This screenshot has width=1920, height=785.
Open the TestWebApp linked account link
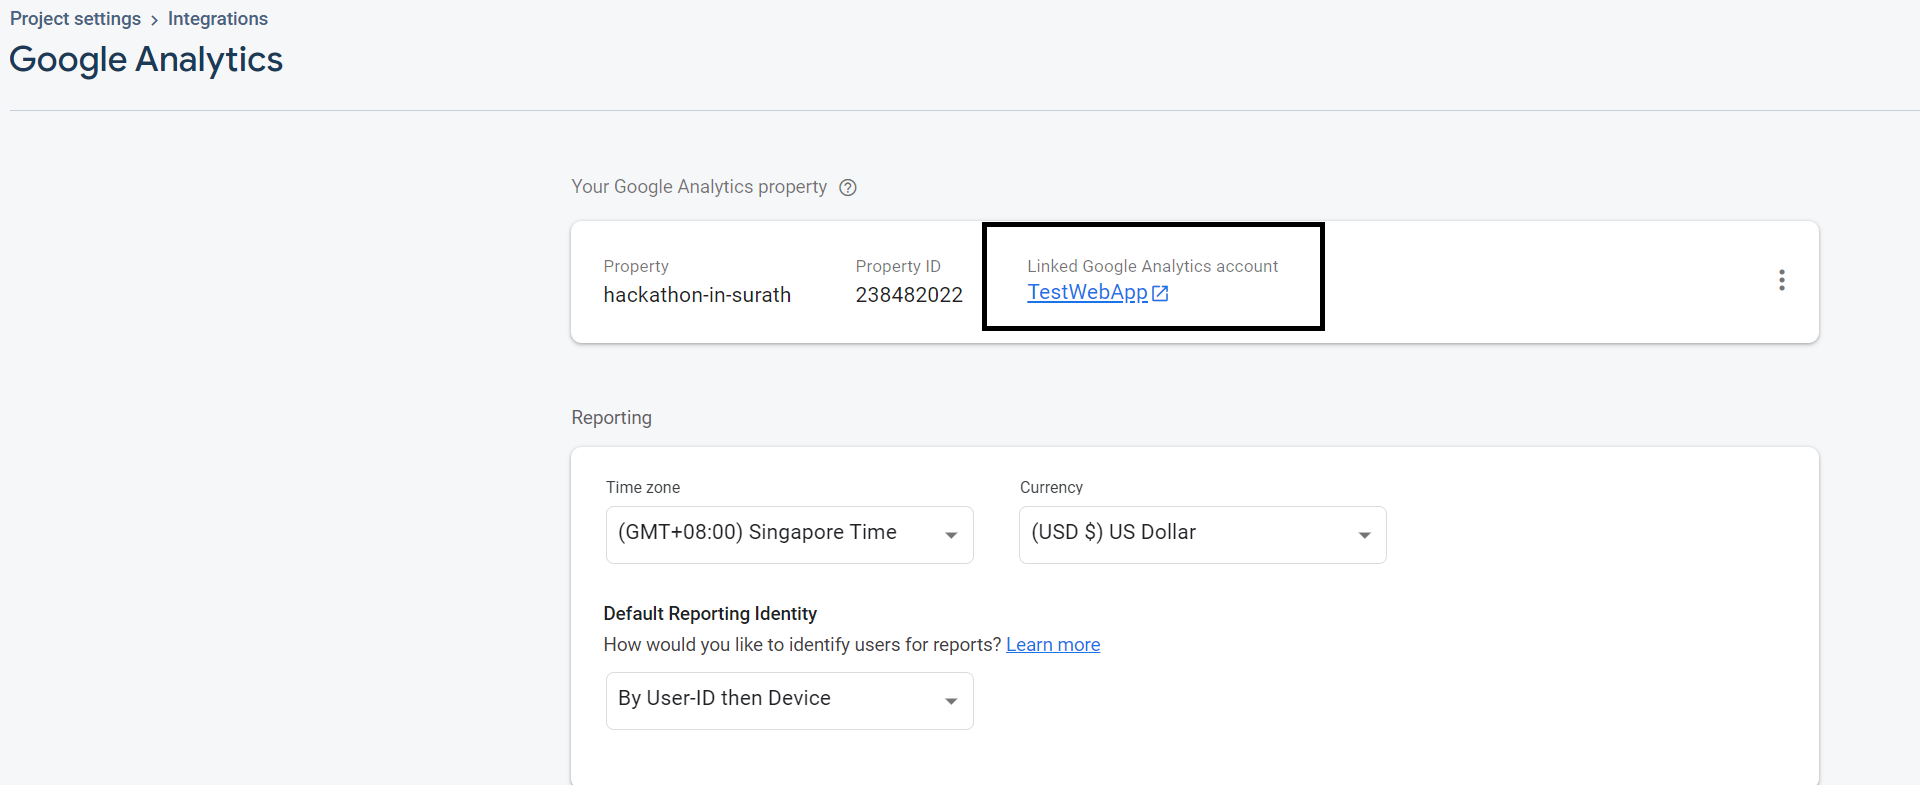click(1087, 292)
